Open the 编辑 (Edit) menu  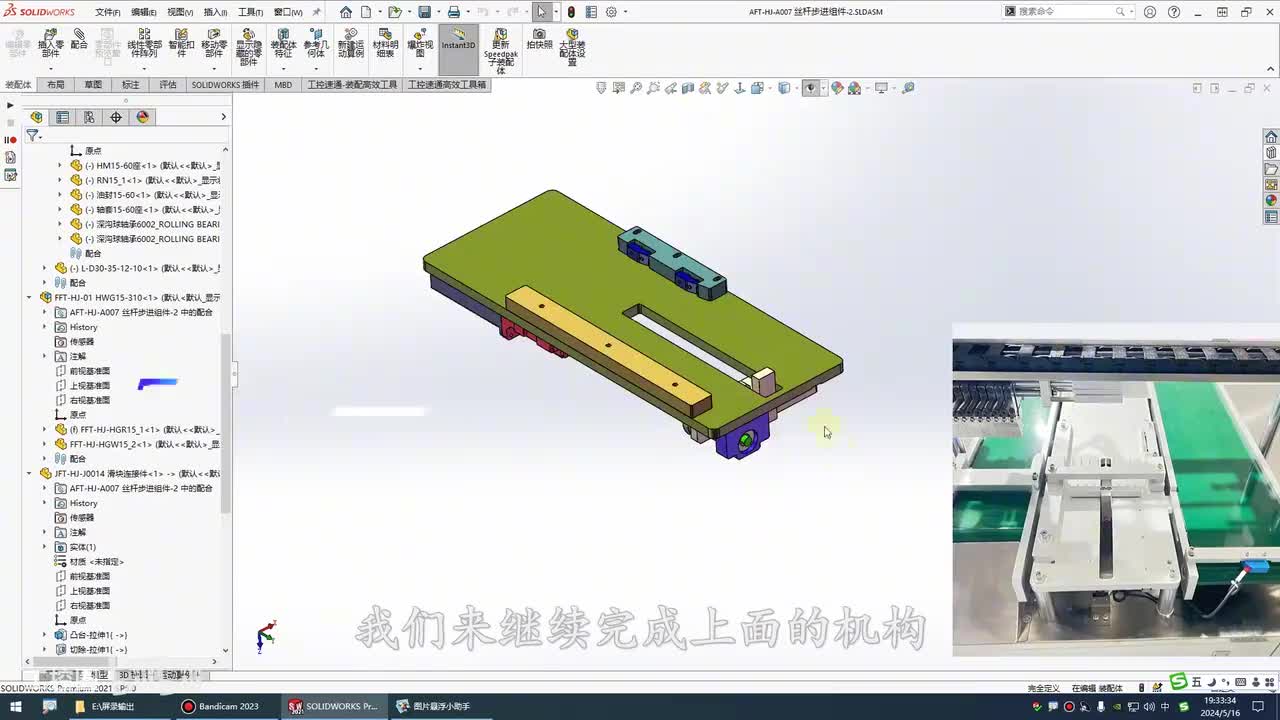coord(144,12)
